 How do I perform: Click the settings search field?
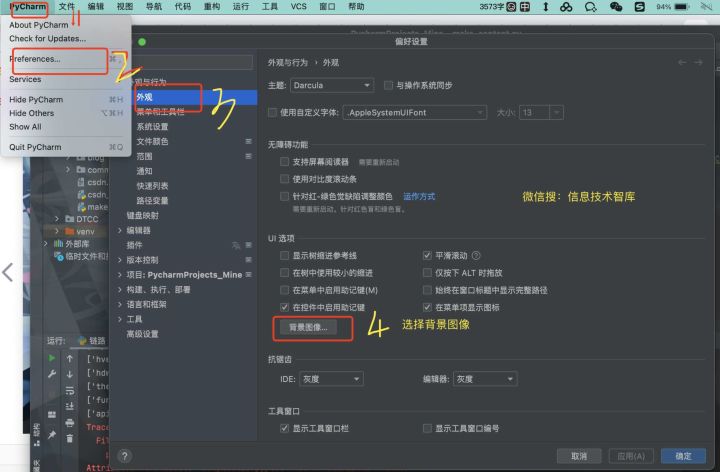(x=190, y=62)
